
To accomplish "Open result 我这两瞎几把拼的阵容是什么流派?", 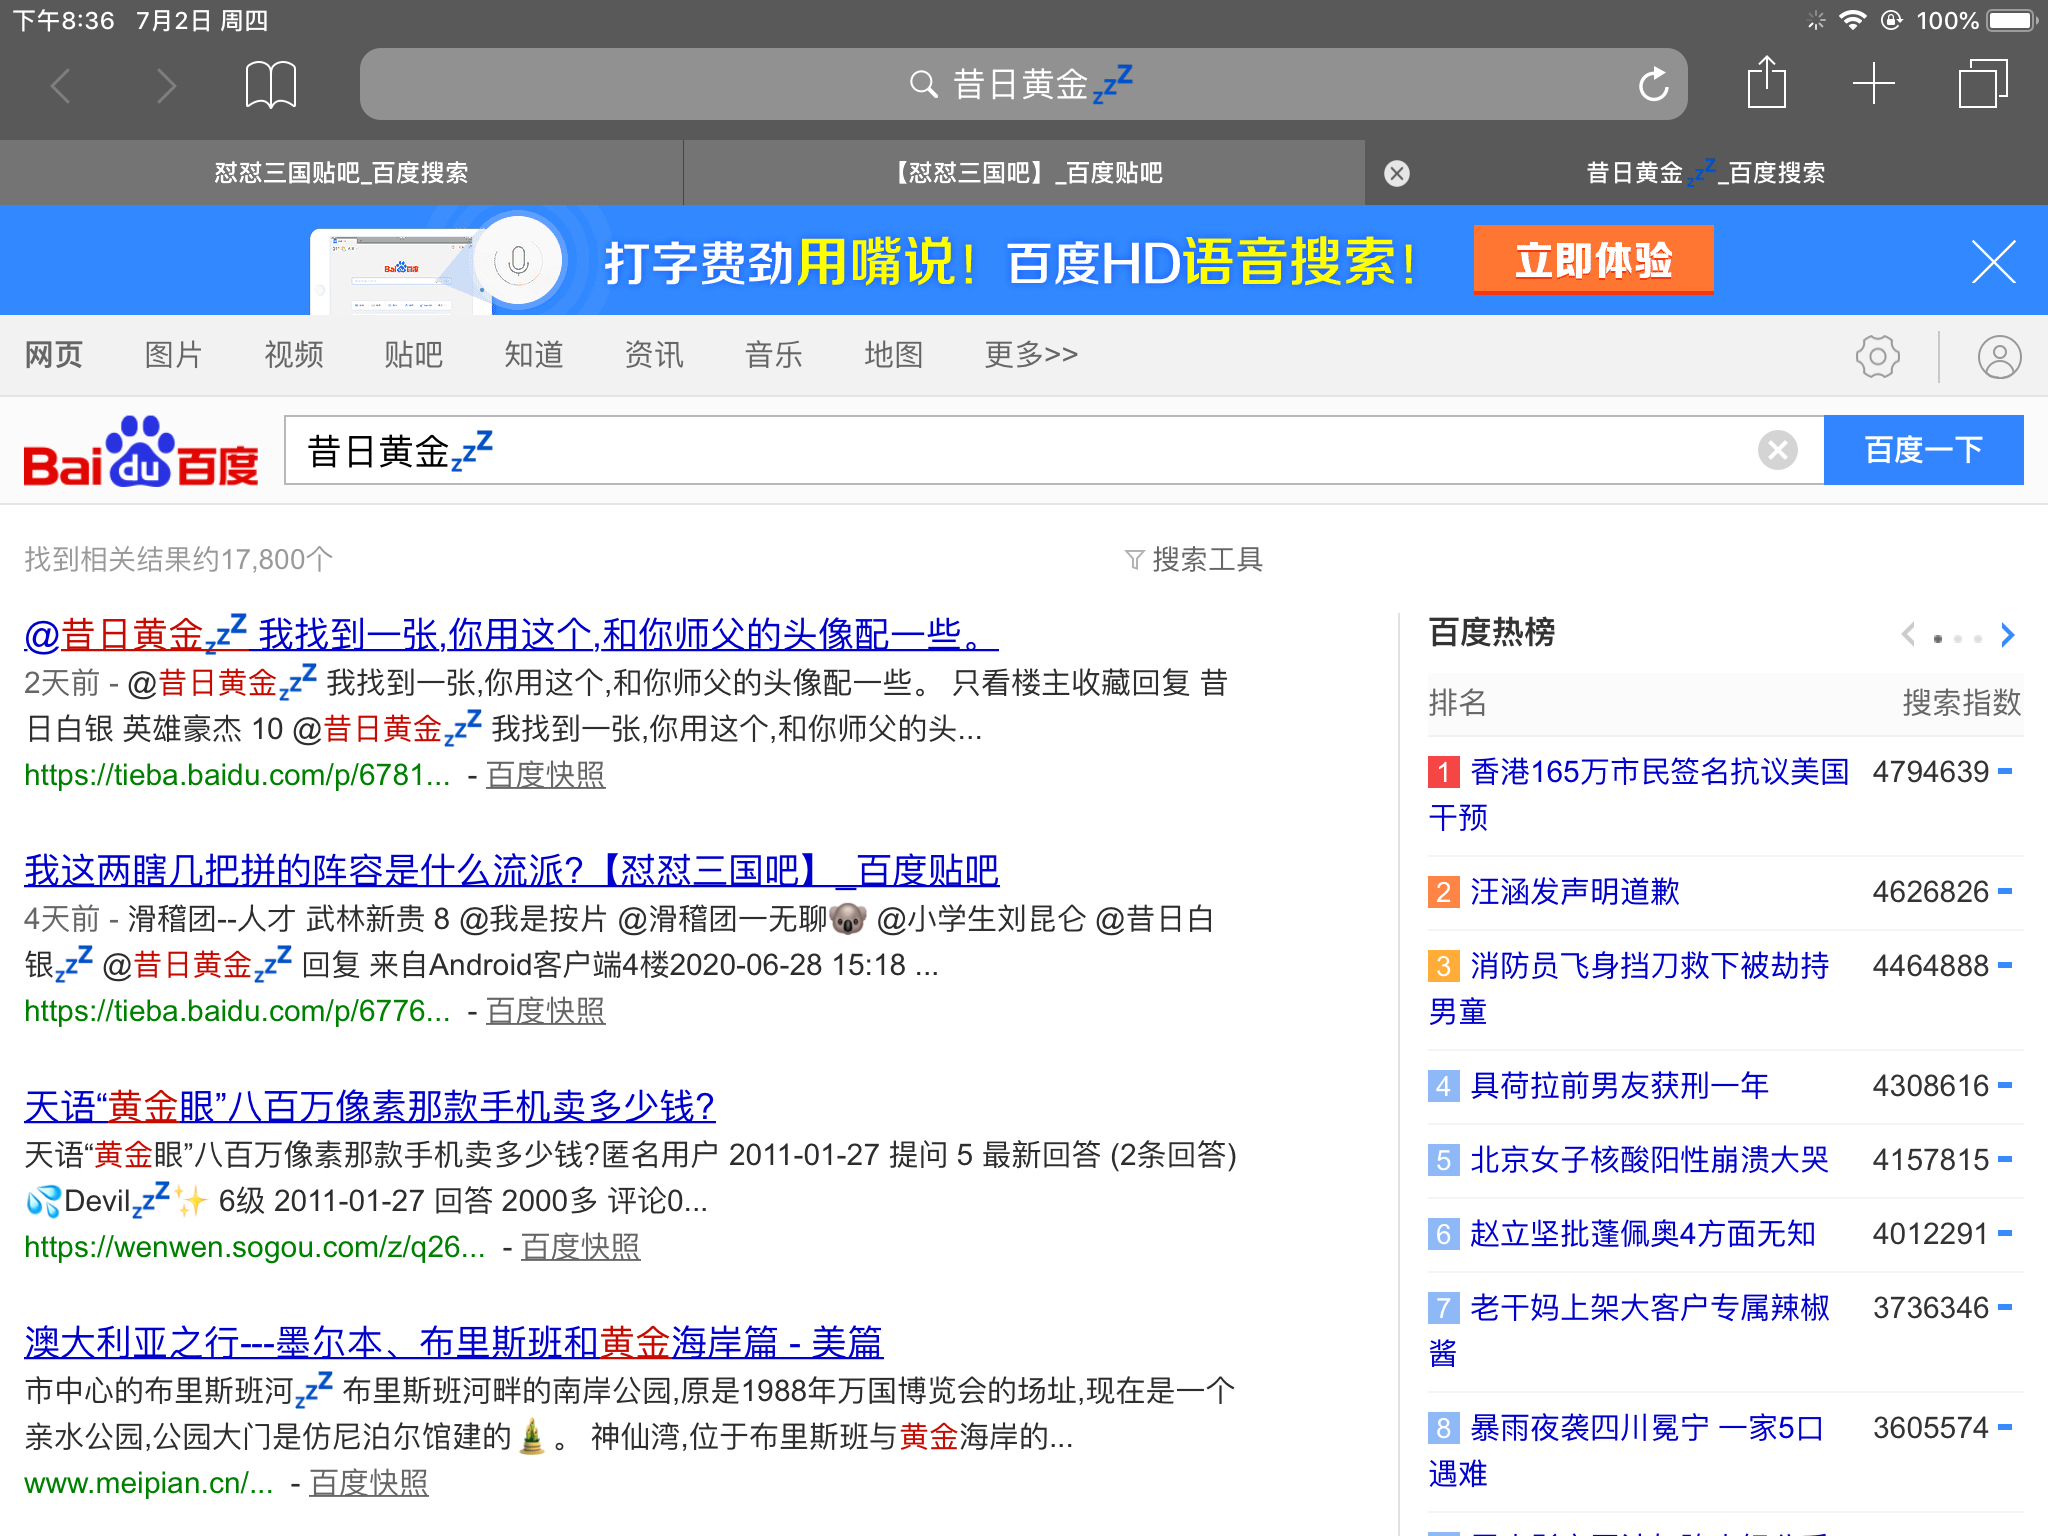I will pyautogui.click(x=511, y=870).
